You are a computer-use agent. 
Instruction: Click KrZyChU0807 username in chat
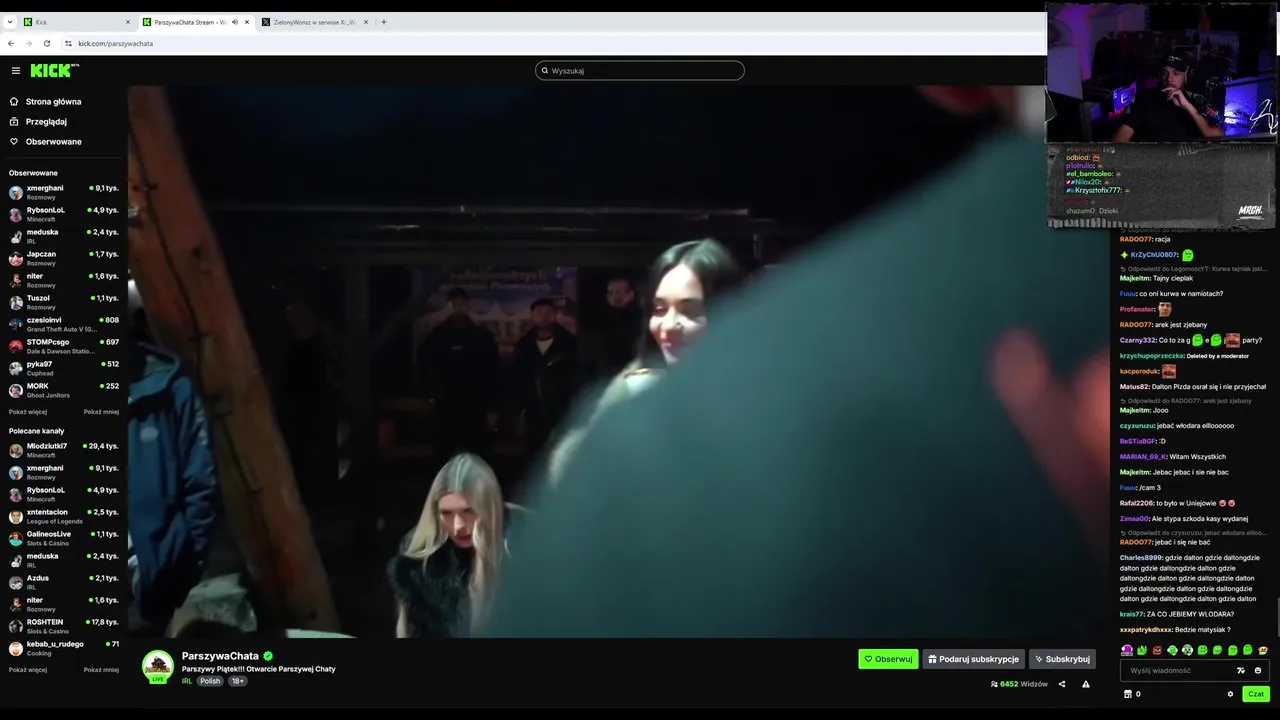pyautogui.click(x=1154, y=255)
